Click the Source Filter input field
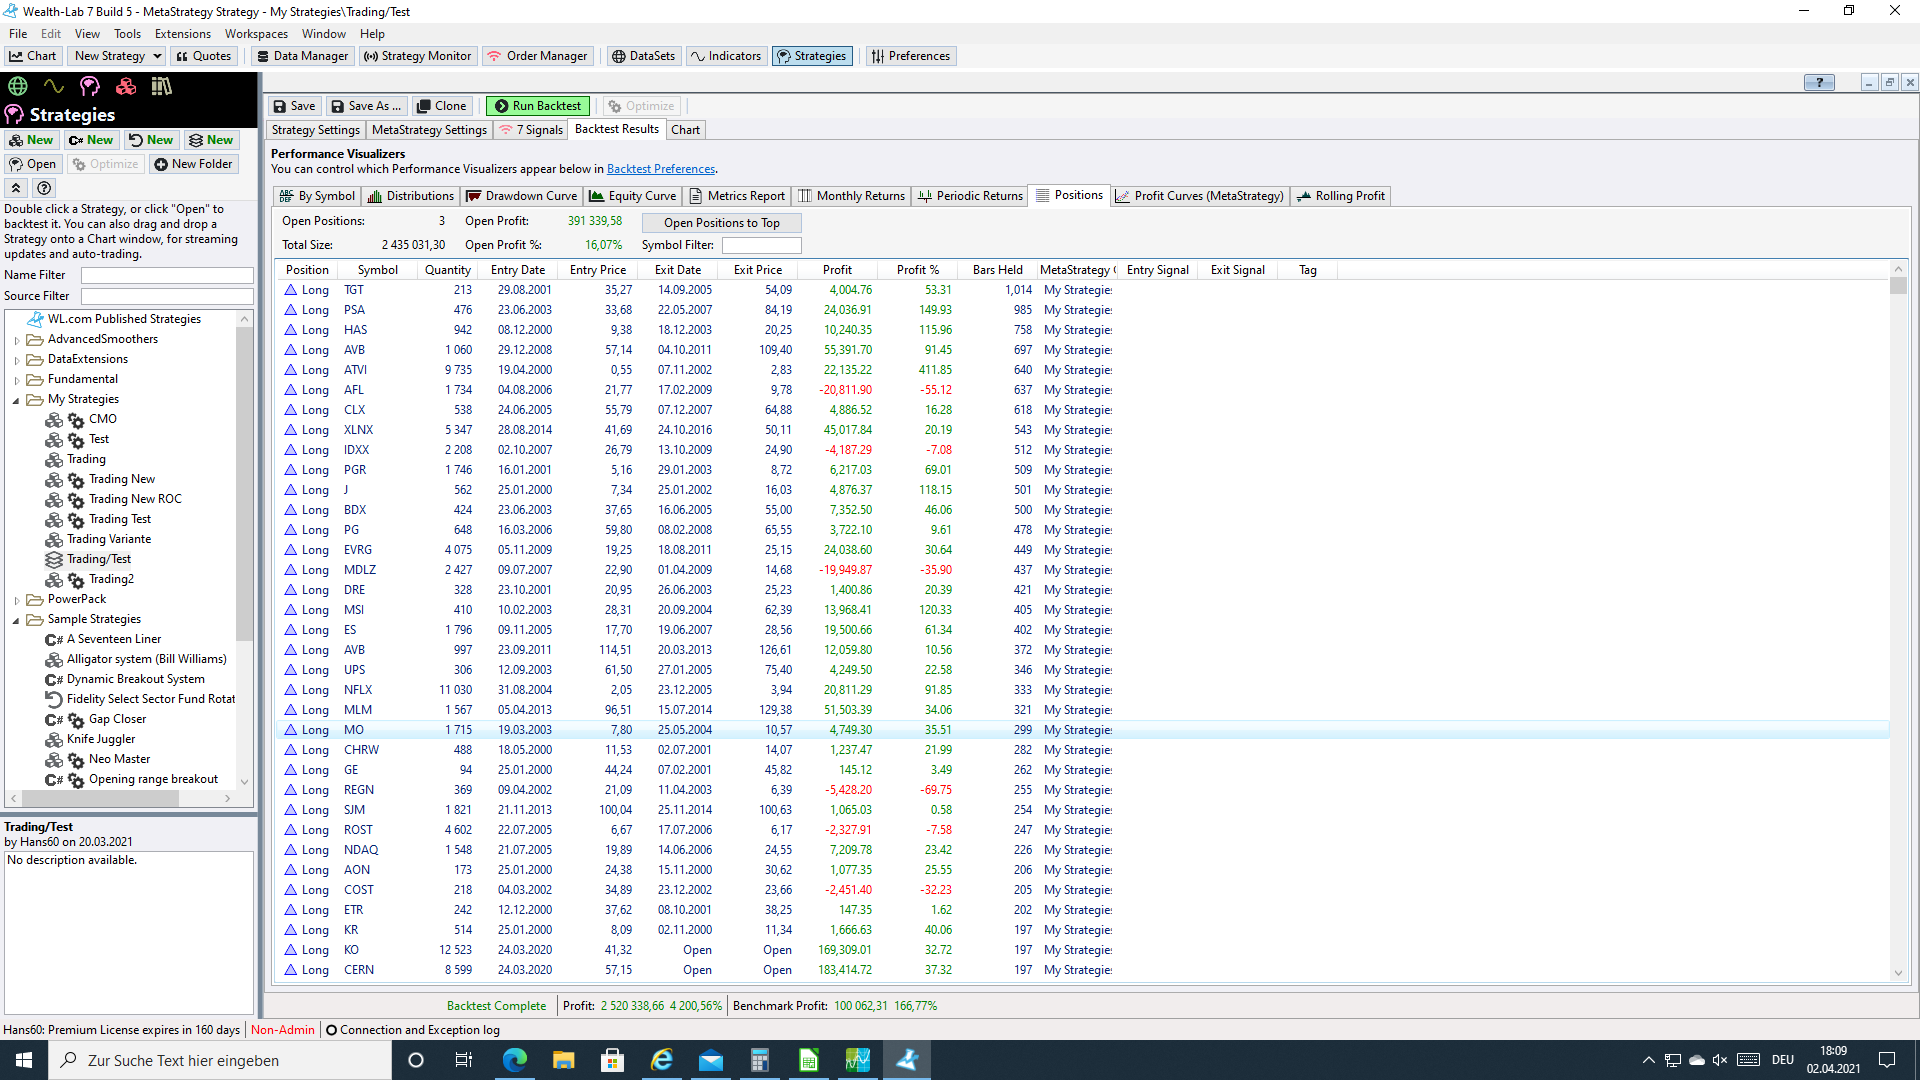The width and height of the screenshot is (1920, 1080). (x=167, y=296)
